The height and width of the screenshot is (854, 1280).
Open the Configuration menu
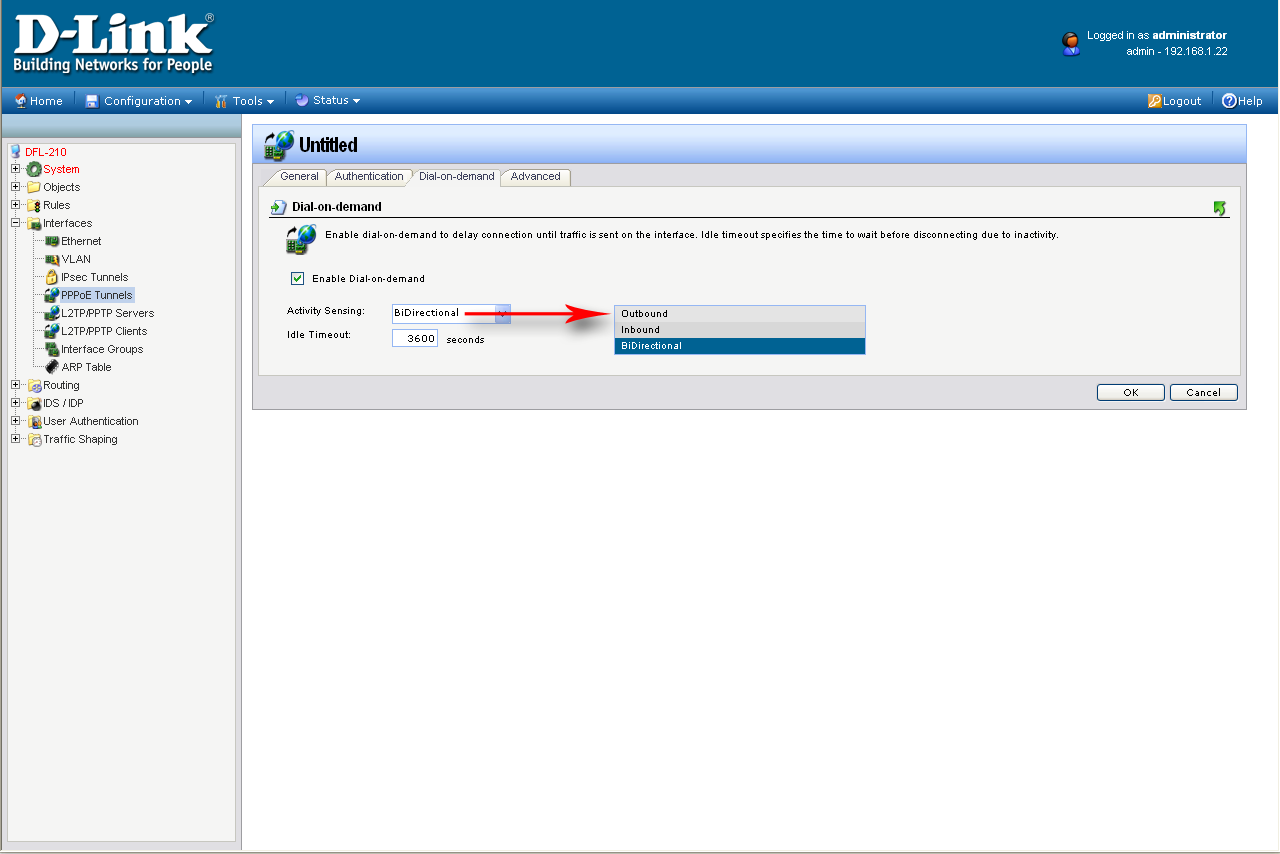(139, 100)
